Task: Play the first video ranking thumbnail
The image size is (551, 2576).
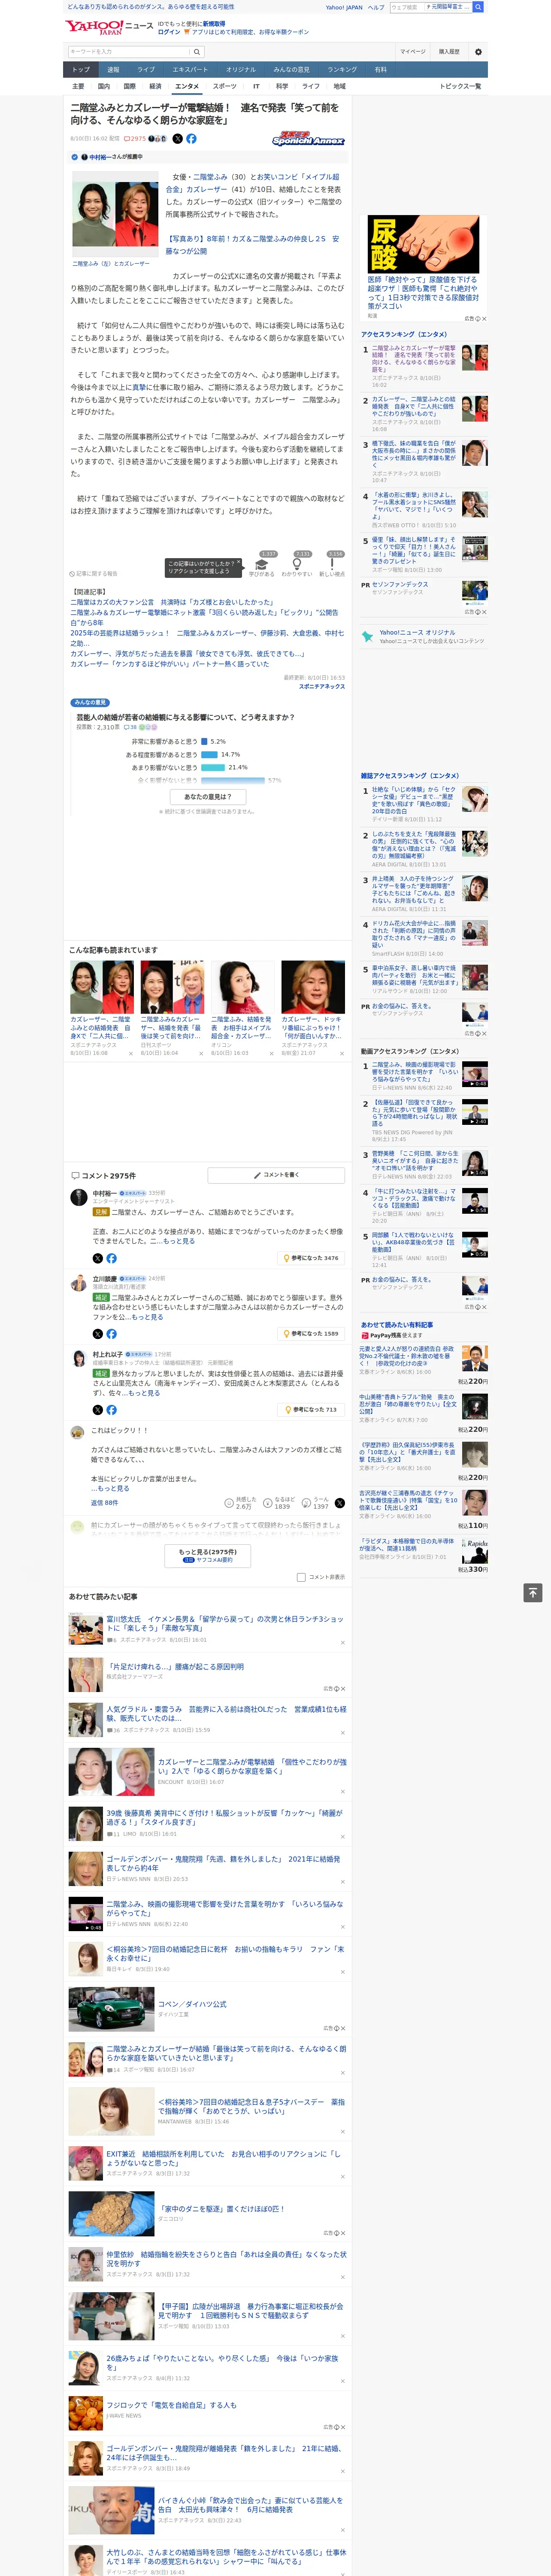Action: [x=475, y=1075]
